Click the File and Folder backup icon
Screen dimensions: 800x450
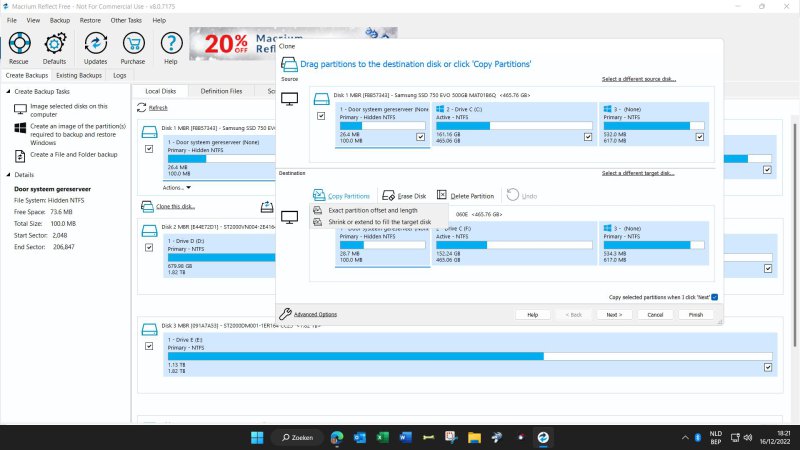20,156
